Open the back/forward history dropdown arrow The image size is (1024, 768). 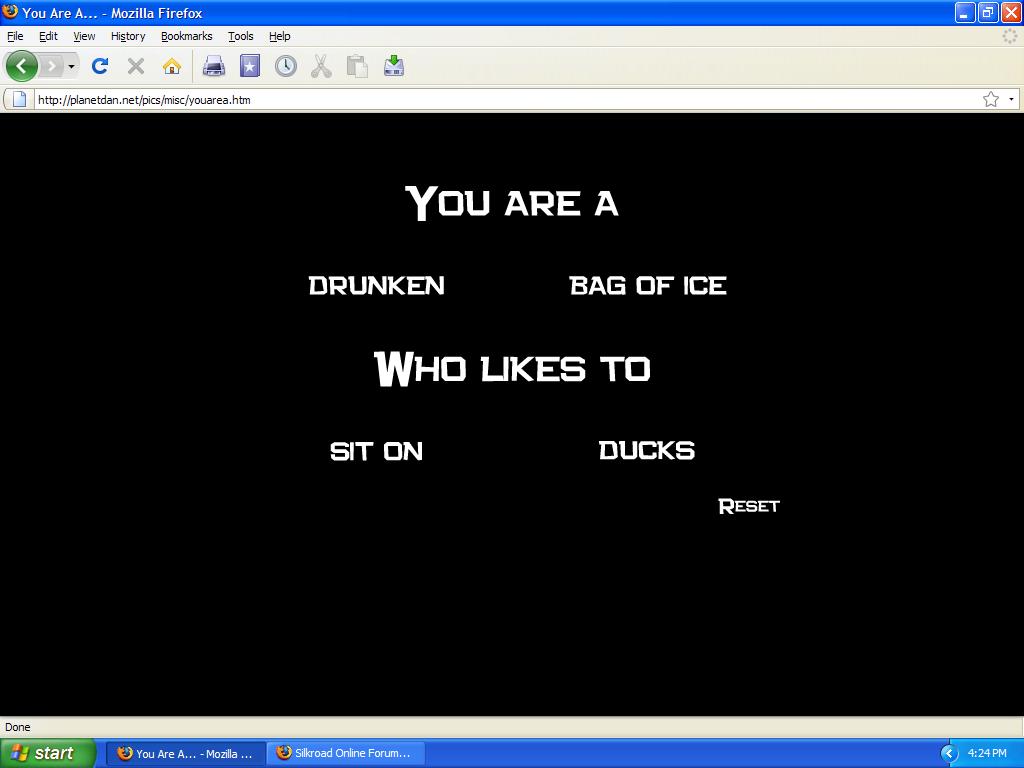(71, 67)
